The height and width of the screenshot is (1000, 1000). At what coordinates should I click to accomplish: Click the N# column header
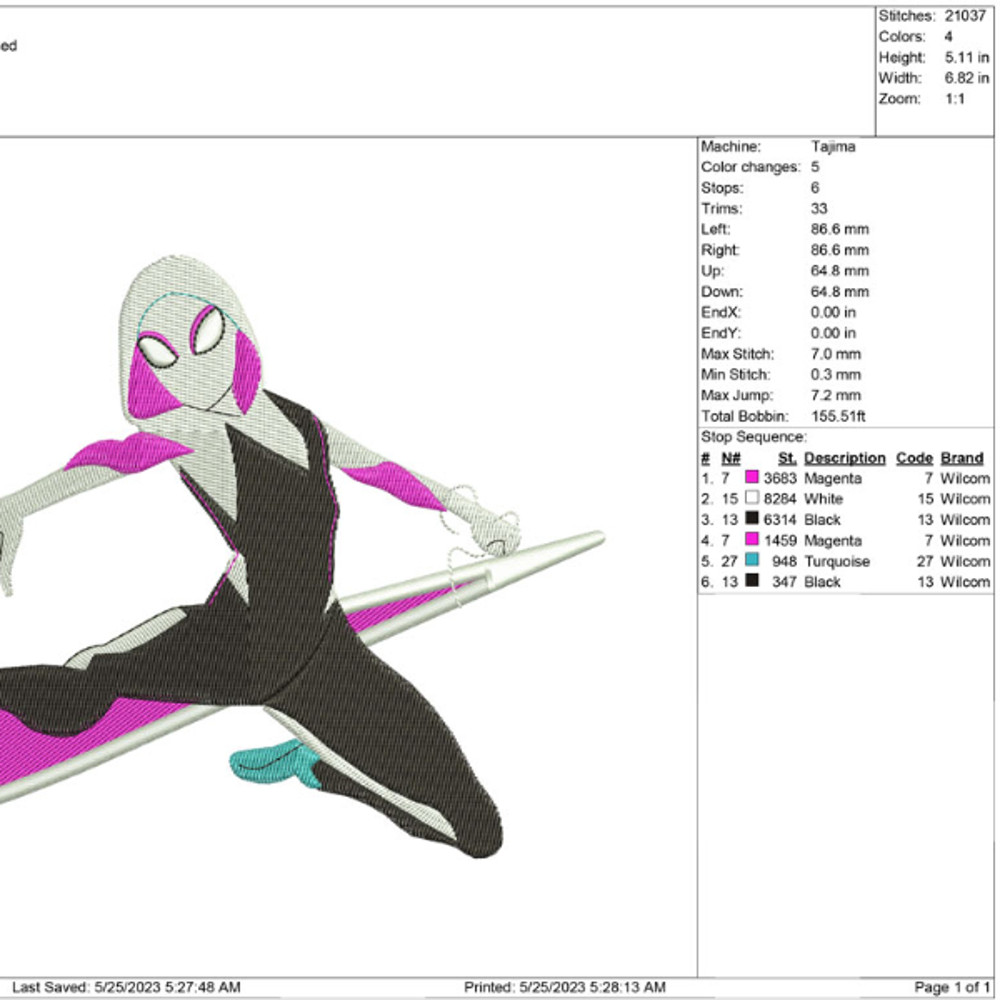coord(732,458)
